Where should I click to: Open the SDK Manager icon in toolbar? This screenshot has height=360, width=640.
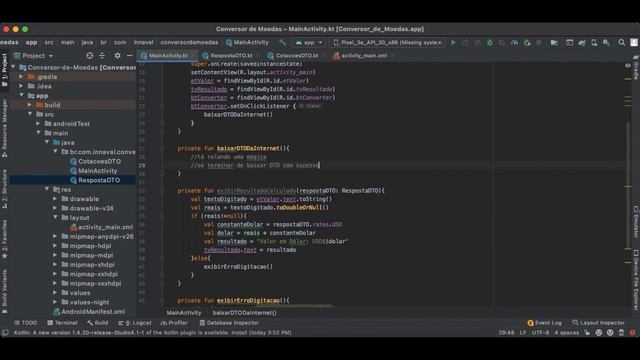point(606,42)
